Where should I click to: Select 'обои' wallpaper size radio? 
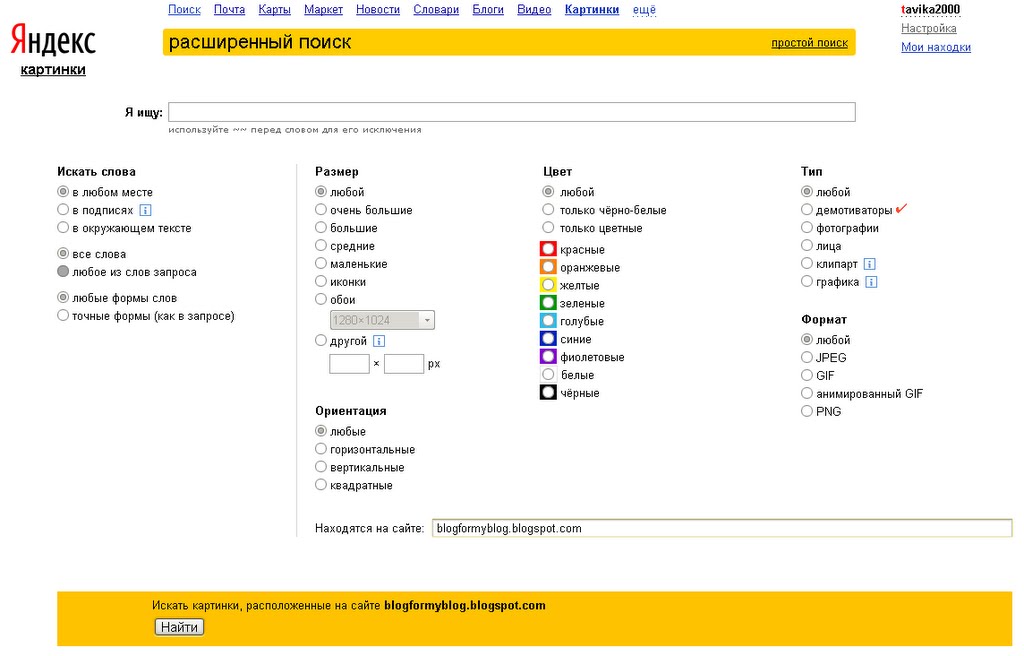click(x=321, y=299)
